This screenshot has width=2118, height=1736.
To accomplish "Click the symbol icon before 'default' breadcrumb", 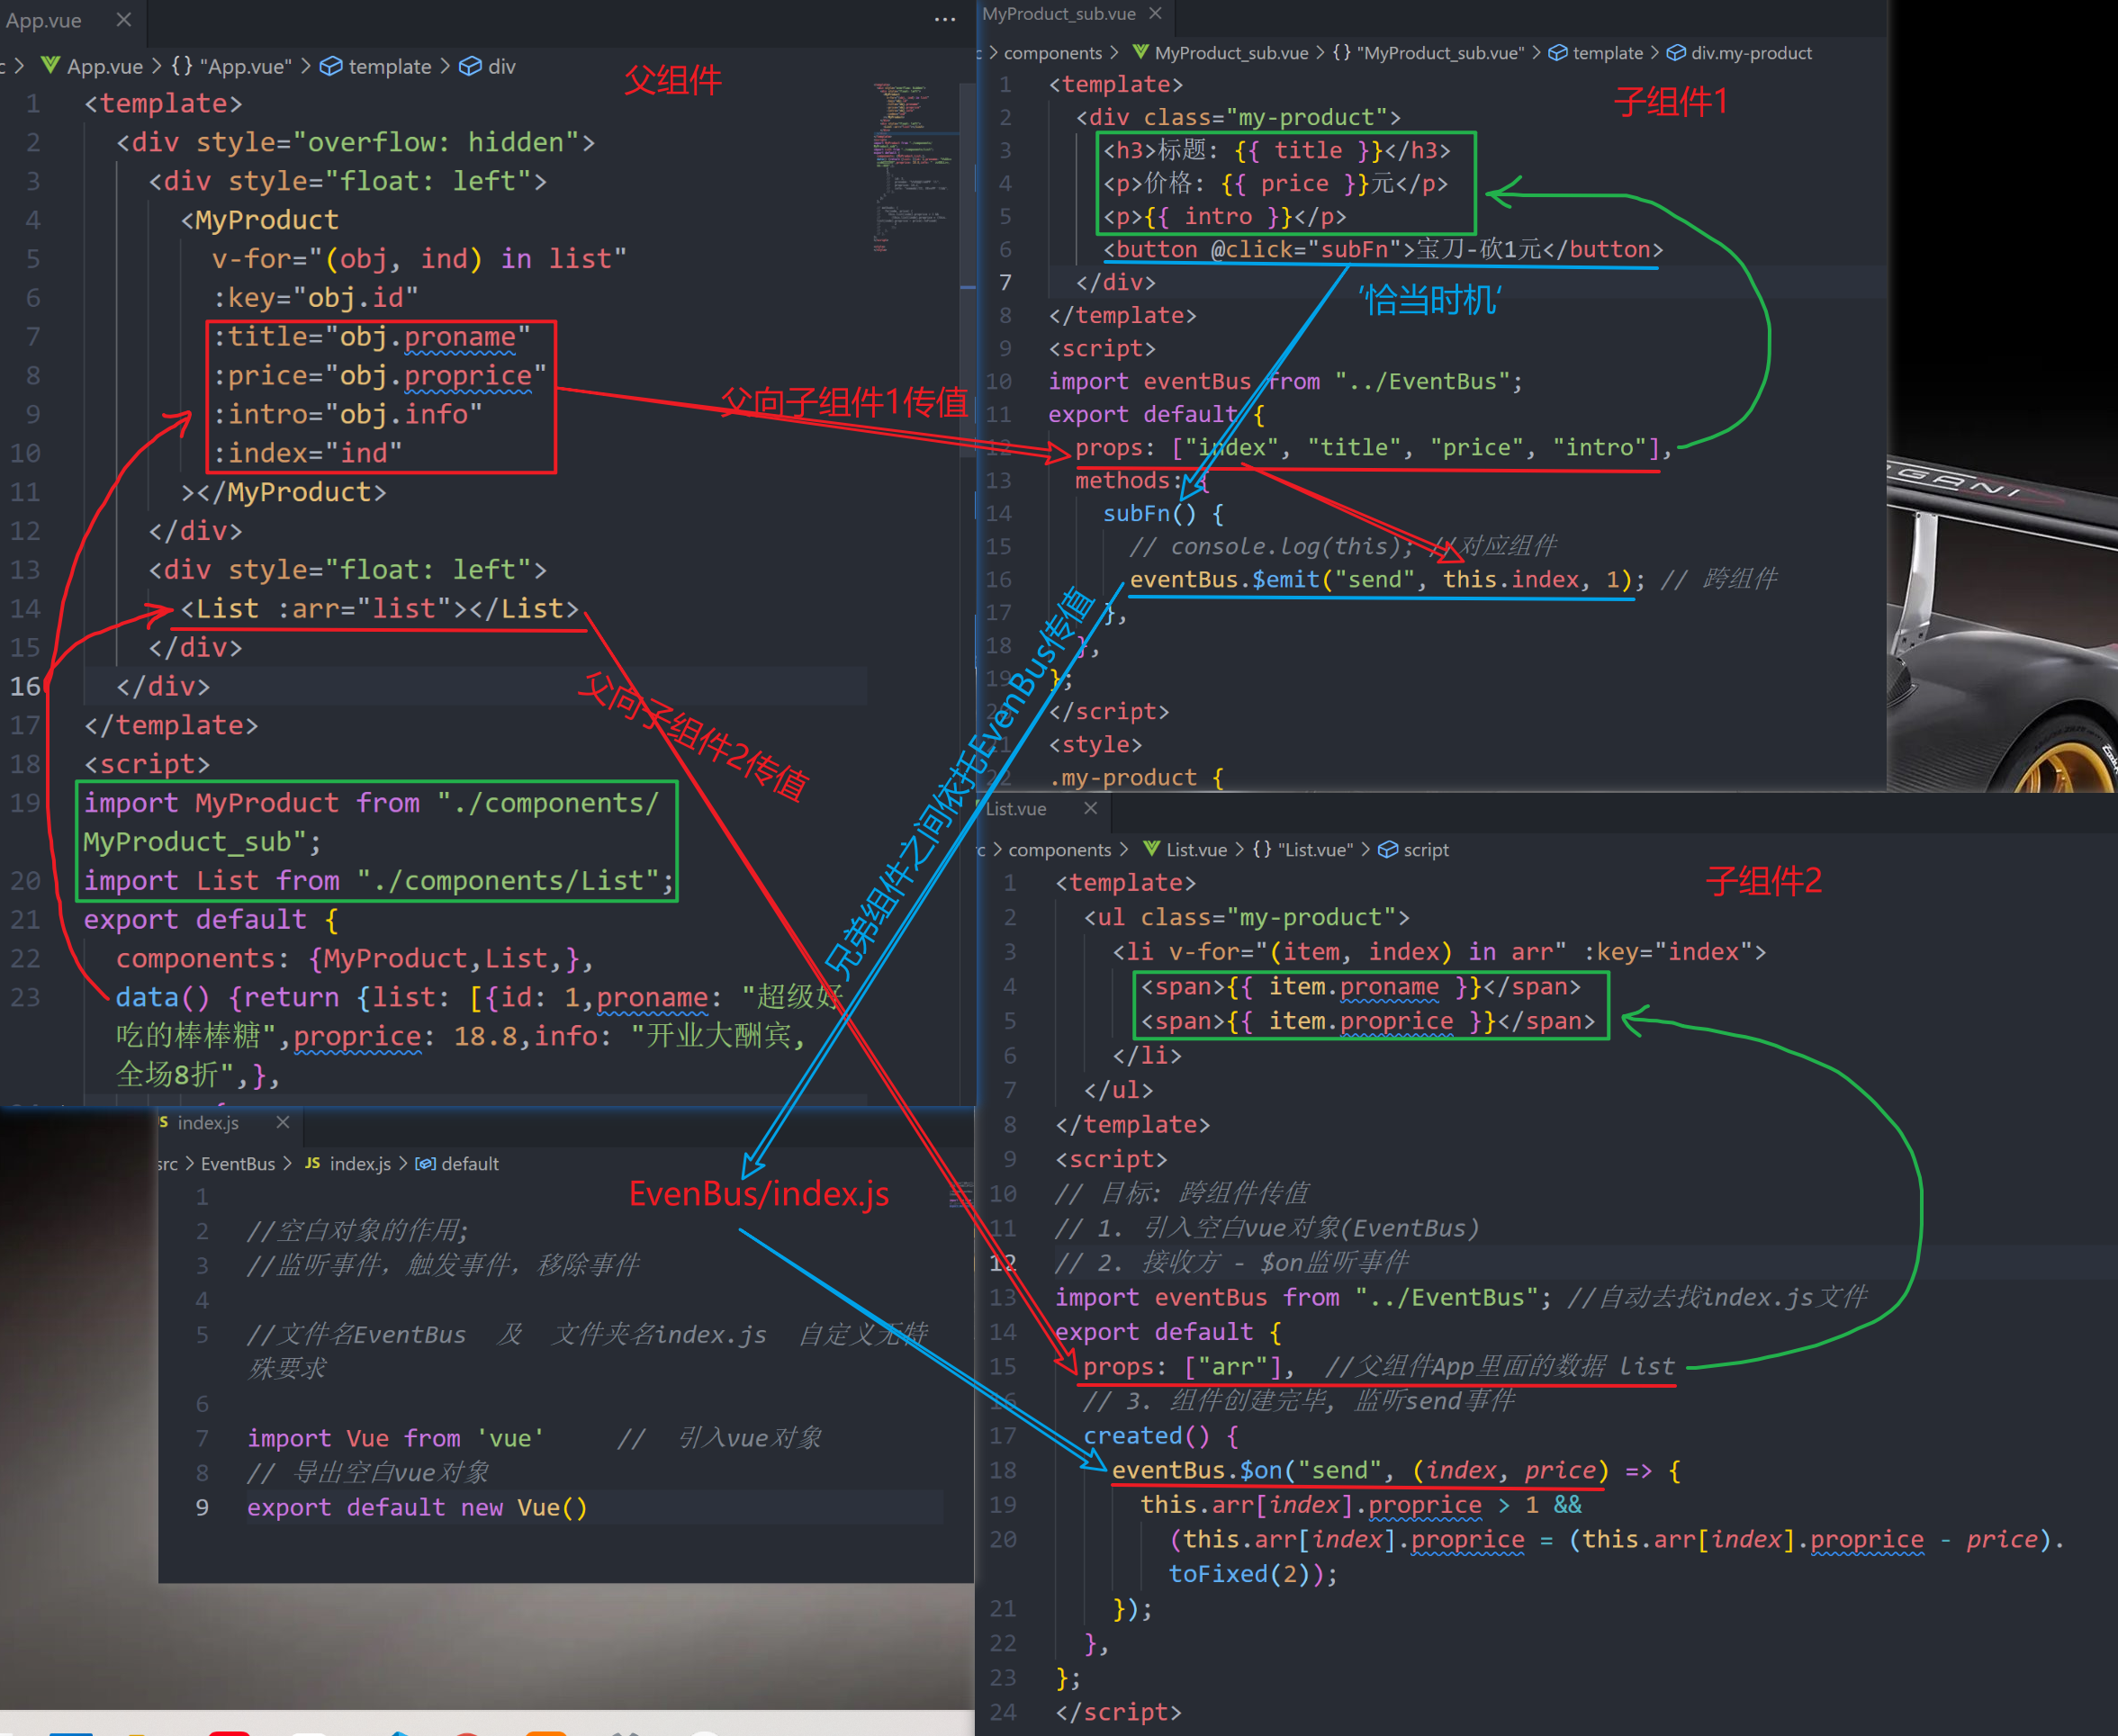I will click(425, 1164).
